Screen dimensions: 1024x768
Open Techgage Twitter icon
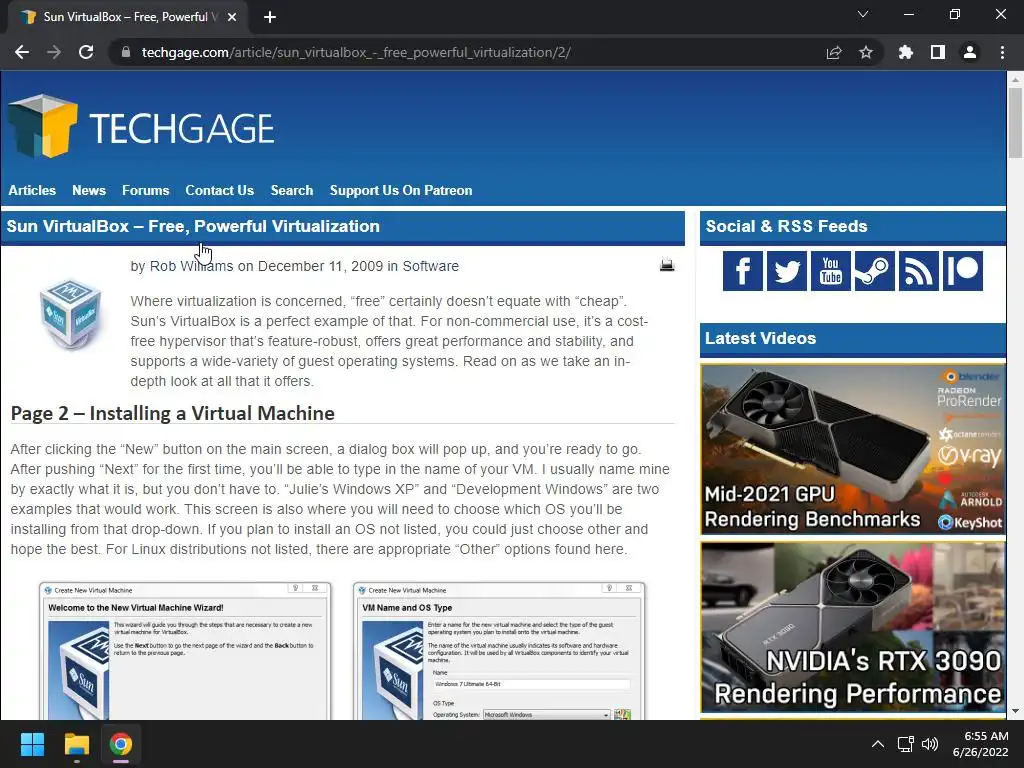786,271
